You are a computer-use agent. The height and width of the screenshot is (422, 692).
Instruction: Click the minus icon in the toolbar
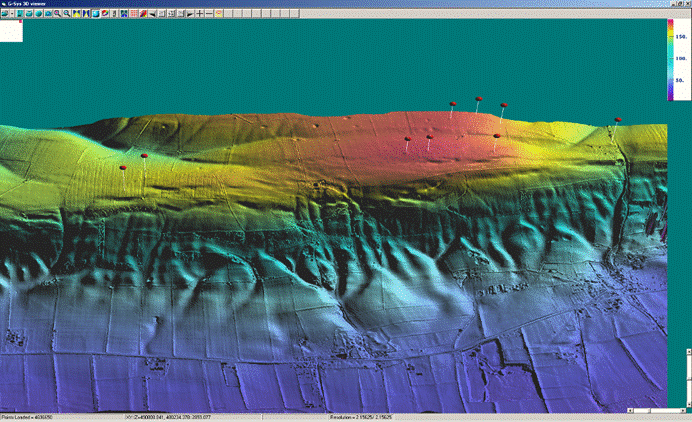(x=209, y=14)
